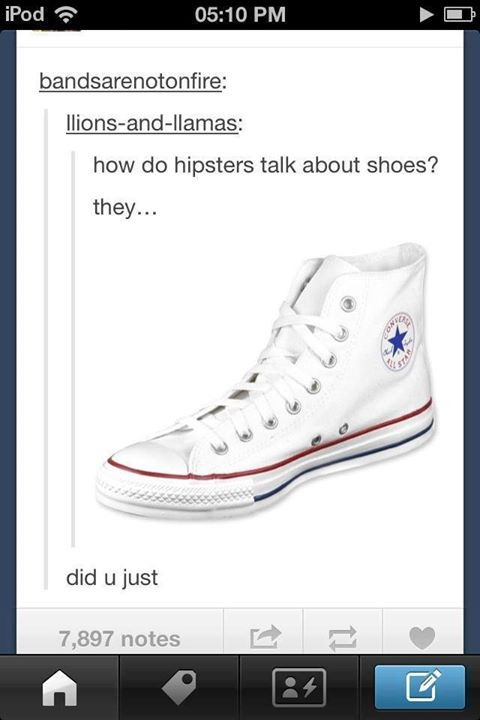Screen dimensions: 480x720
Task: Open the activity and followers tab
Action: 299,687
